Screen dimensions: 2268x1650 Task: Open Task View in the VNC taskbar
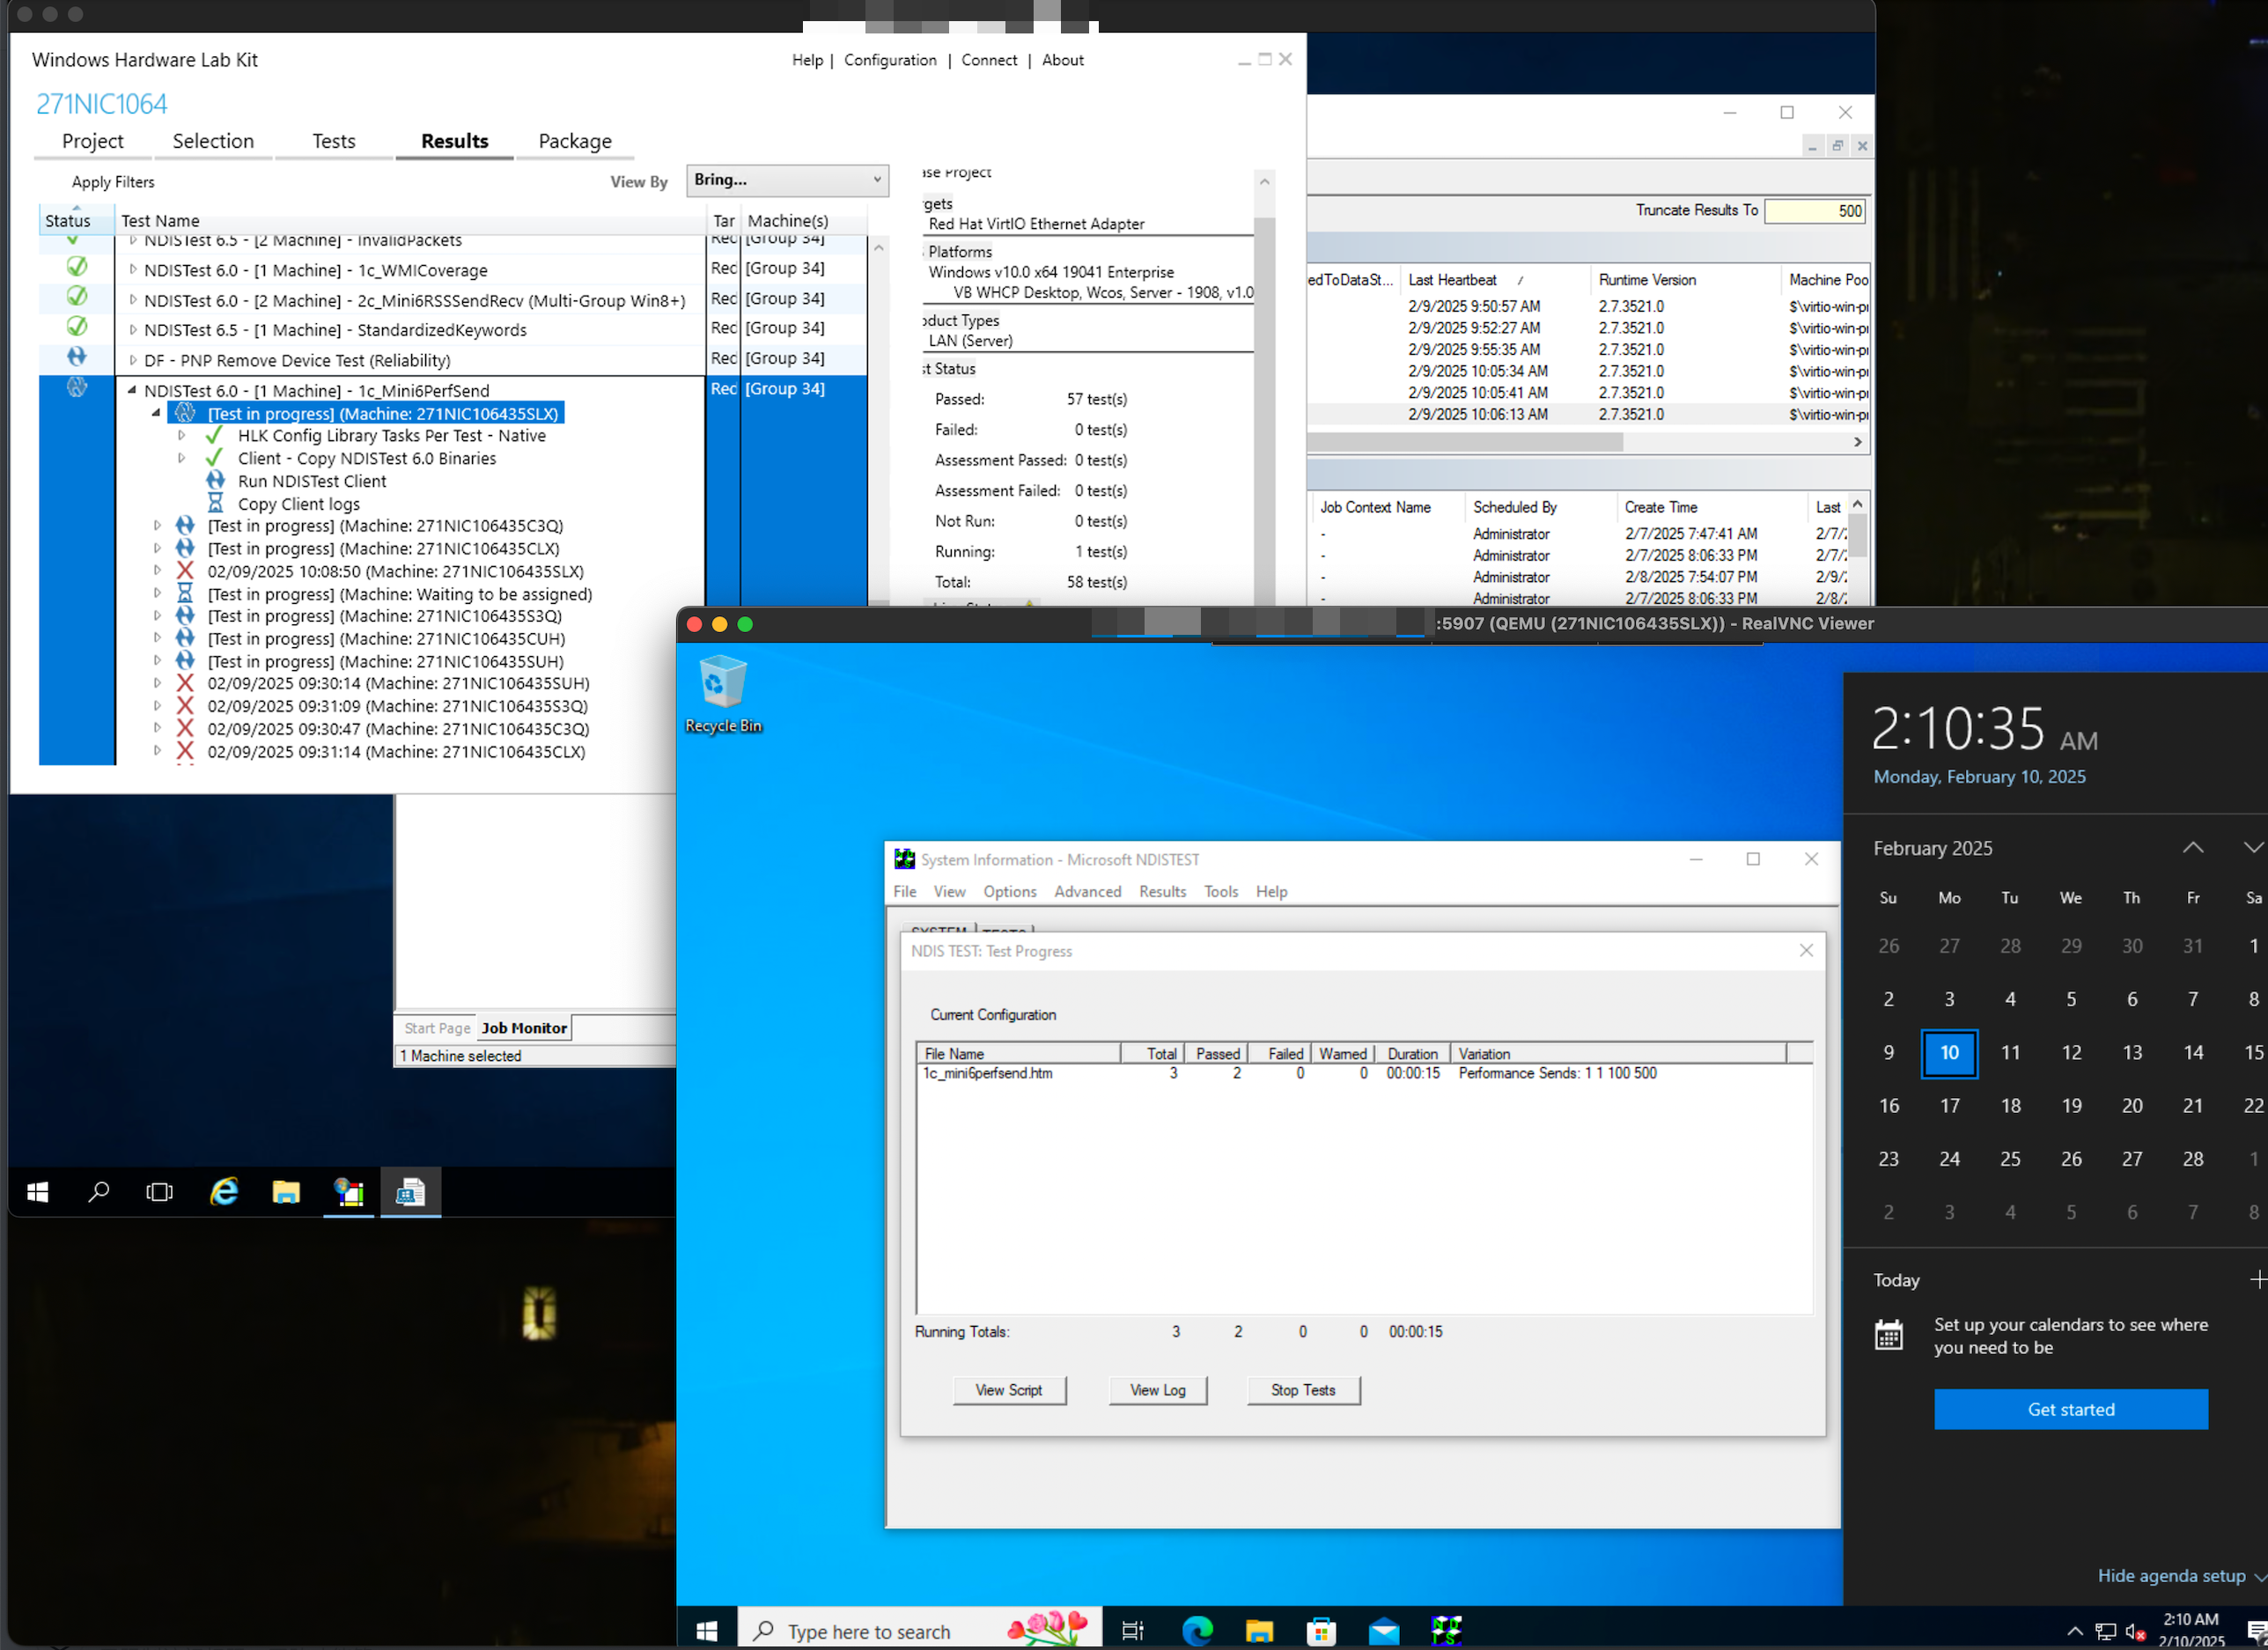[x=1132, y=1631]
